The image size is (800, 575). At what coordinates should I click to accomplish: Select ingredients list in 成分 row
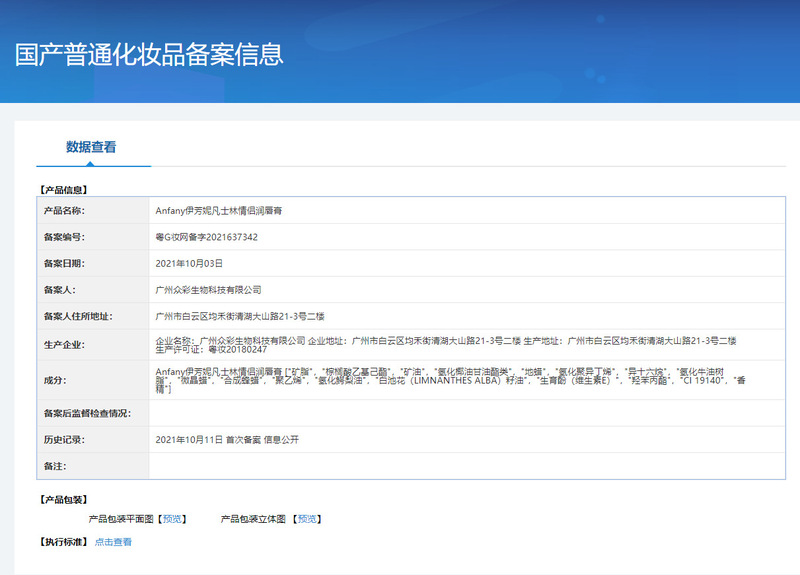point(451,380)
